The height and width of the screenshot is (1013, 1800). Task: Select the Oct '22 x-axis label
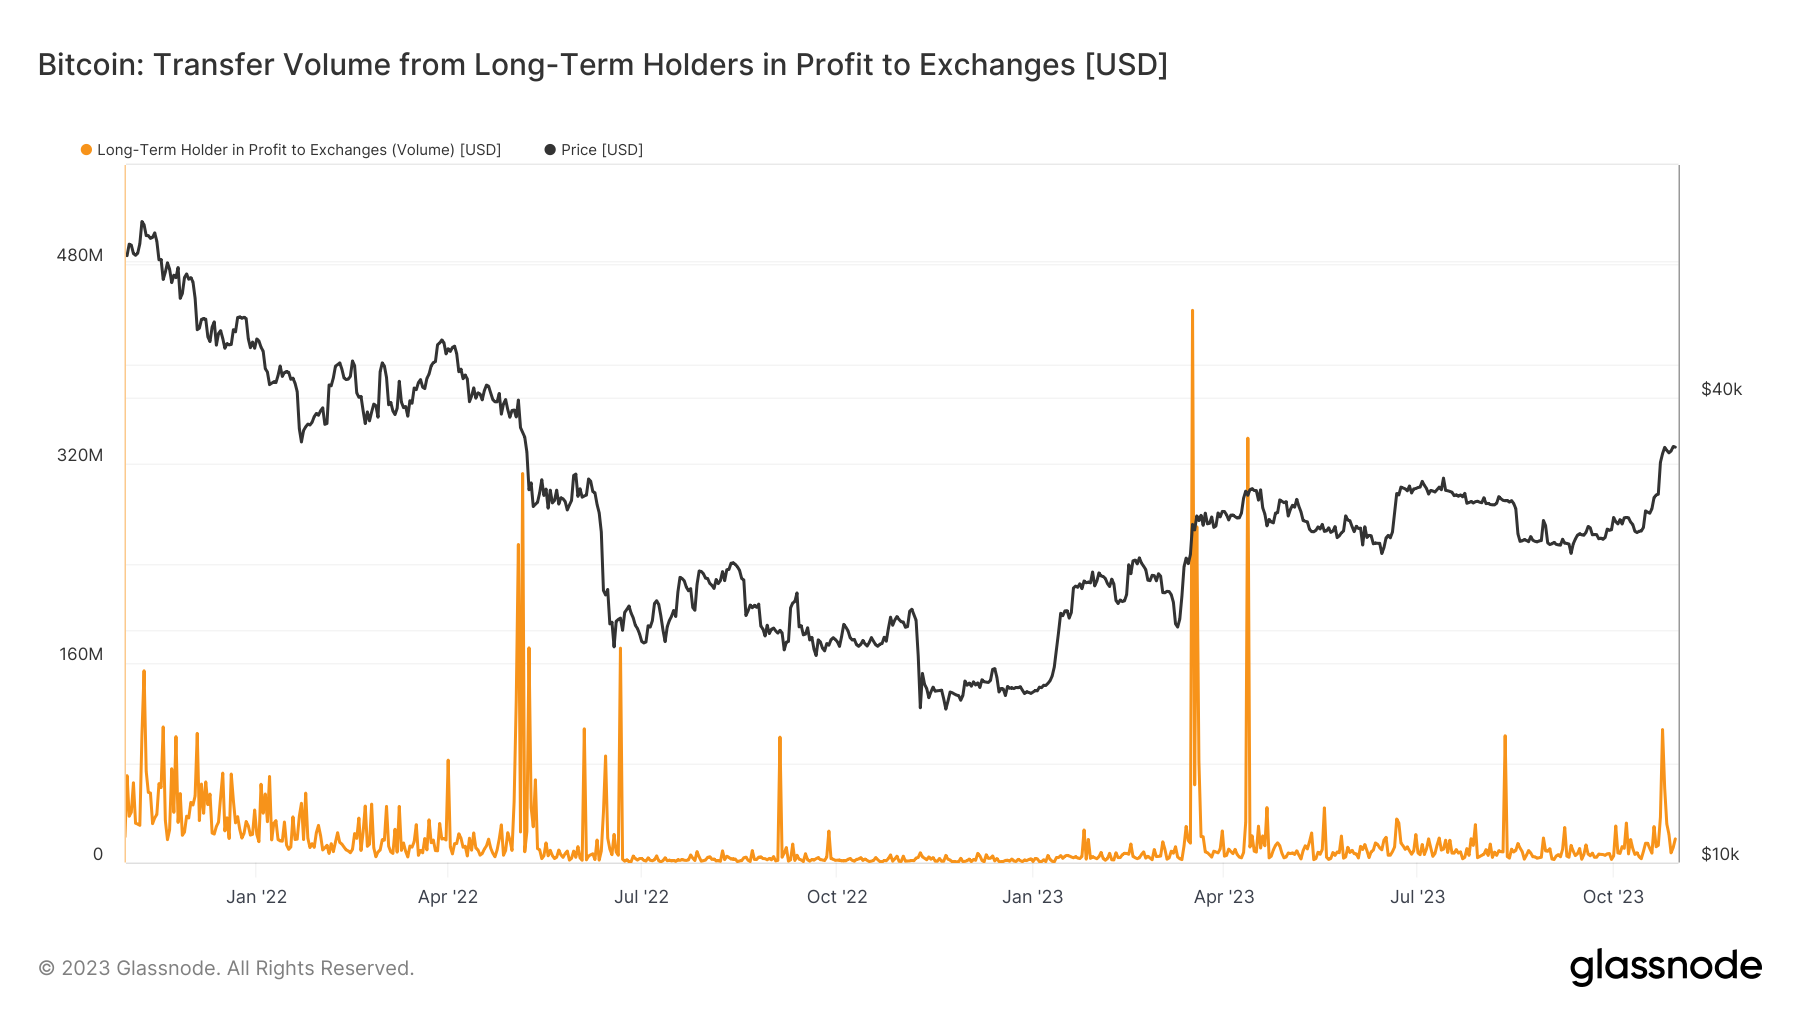click(837, 897)
